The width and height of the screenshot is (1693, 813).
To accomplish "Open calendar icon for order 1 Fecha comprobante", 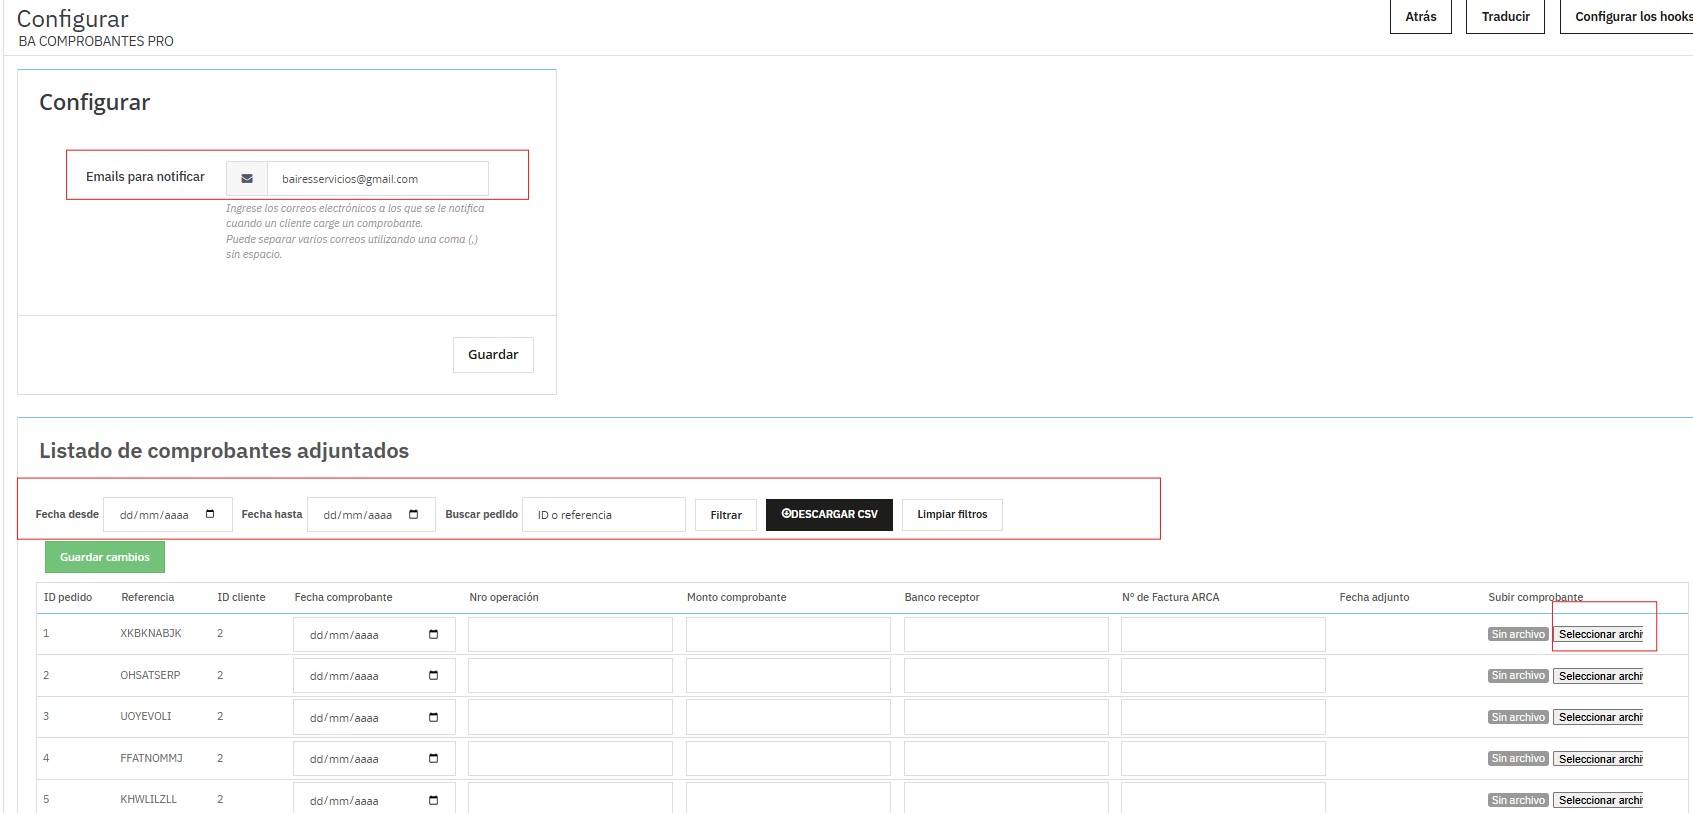I will pos(433,635).
